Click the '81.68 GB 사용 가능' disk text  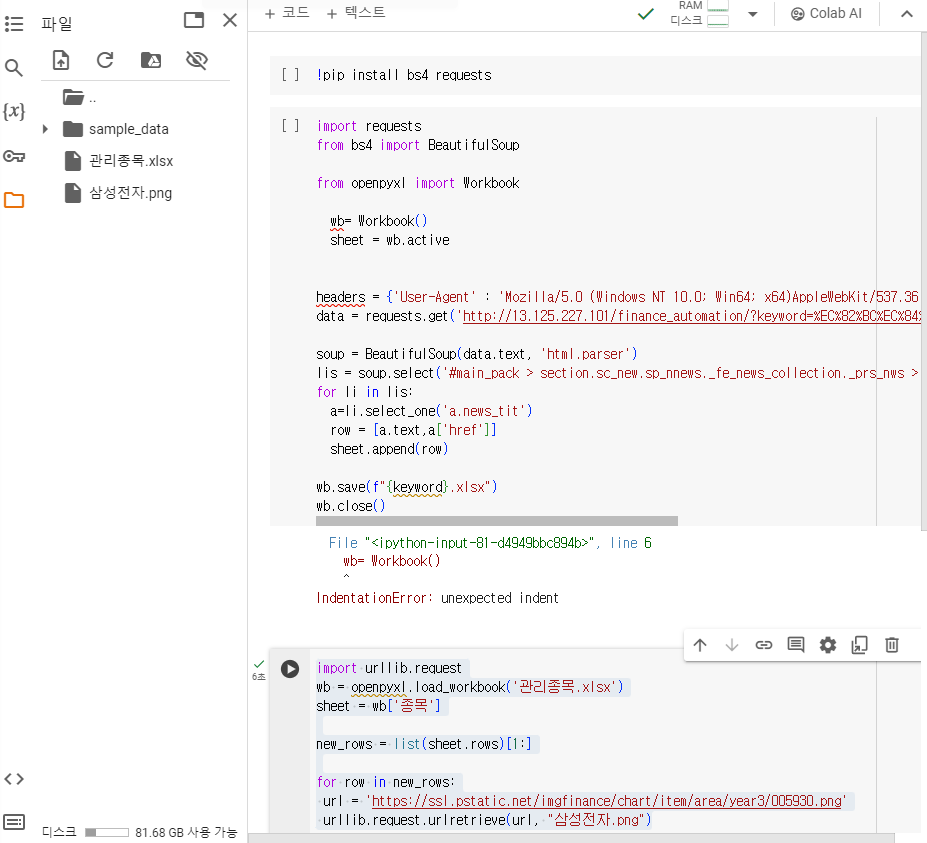point(186,832)
